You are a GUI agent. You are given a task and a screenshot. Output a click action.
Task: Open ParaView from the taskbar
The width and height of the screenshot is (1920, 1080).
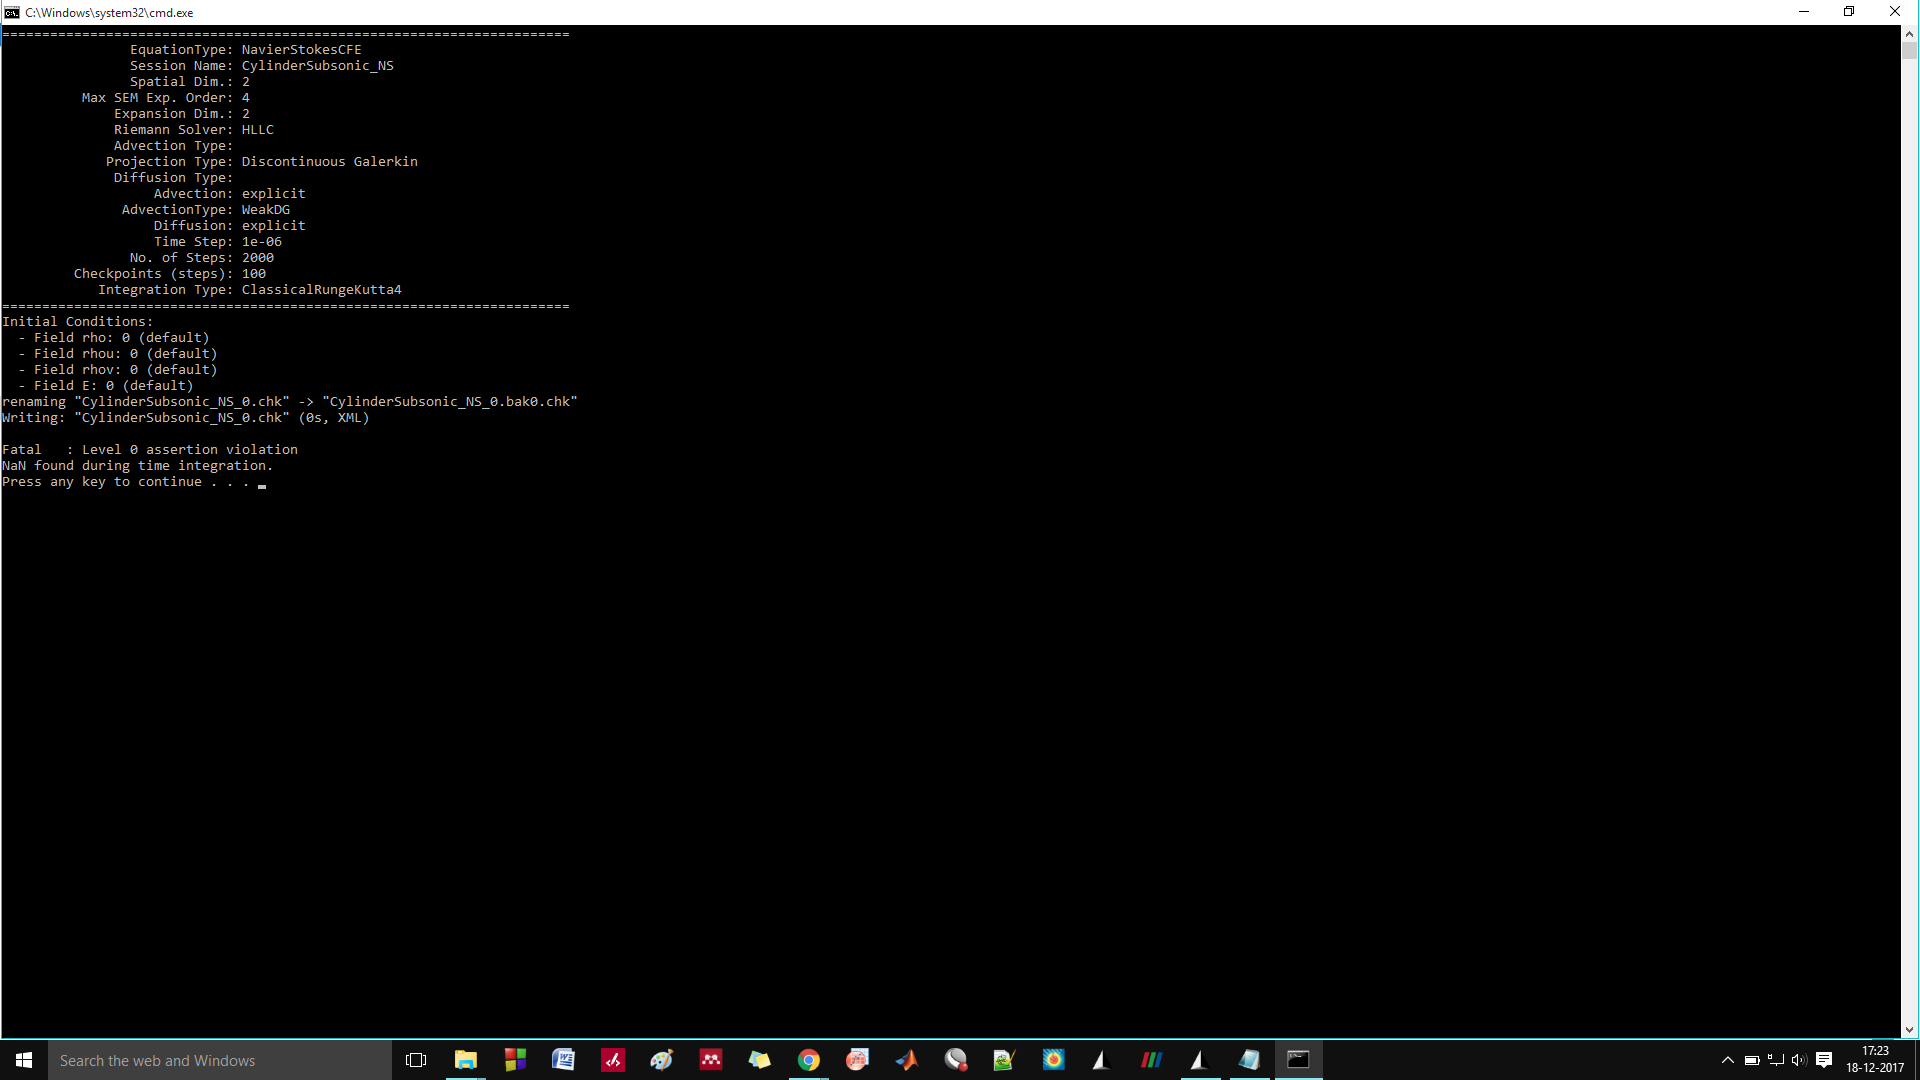coord(1152,1060)
